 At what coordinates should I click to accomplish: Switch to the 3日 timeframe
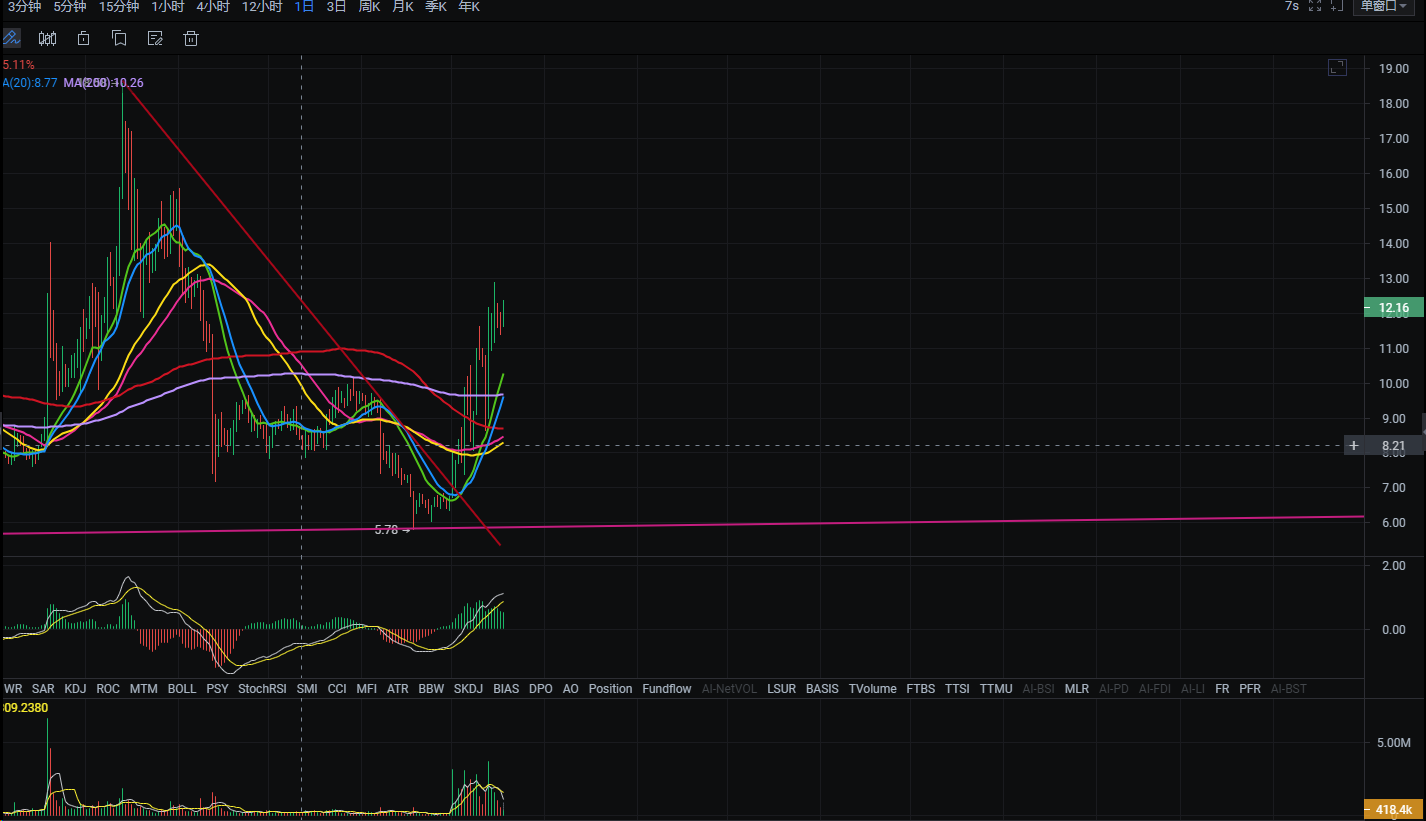[337, 6]
